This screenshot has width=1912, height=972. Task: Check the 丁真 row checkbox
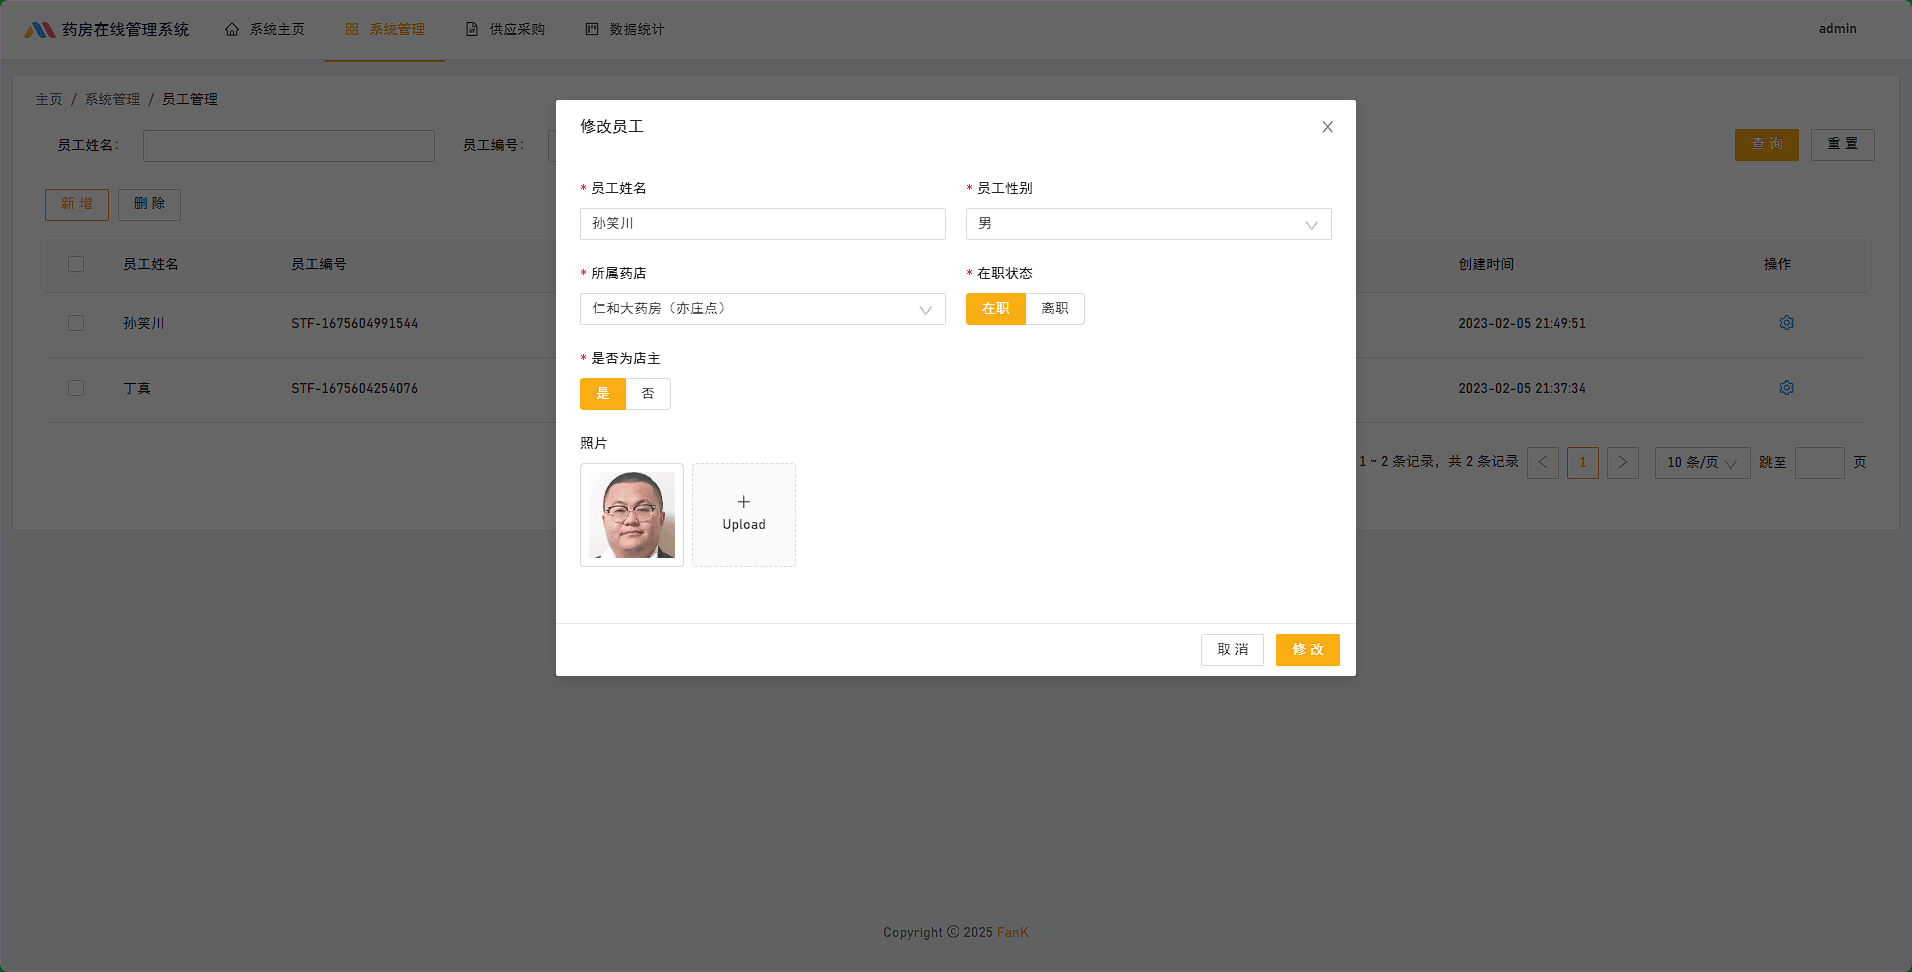[x=76, y=388]
